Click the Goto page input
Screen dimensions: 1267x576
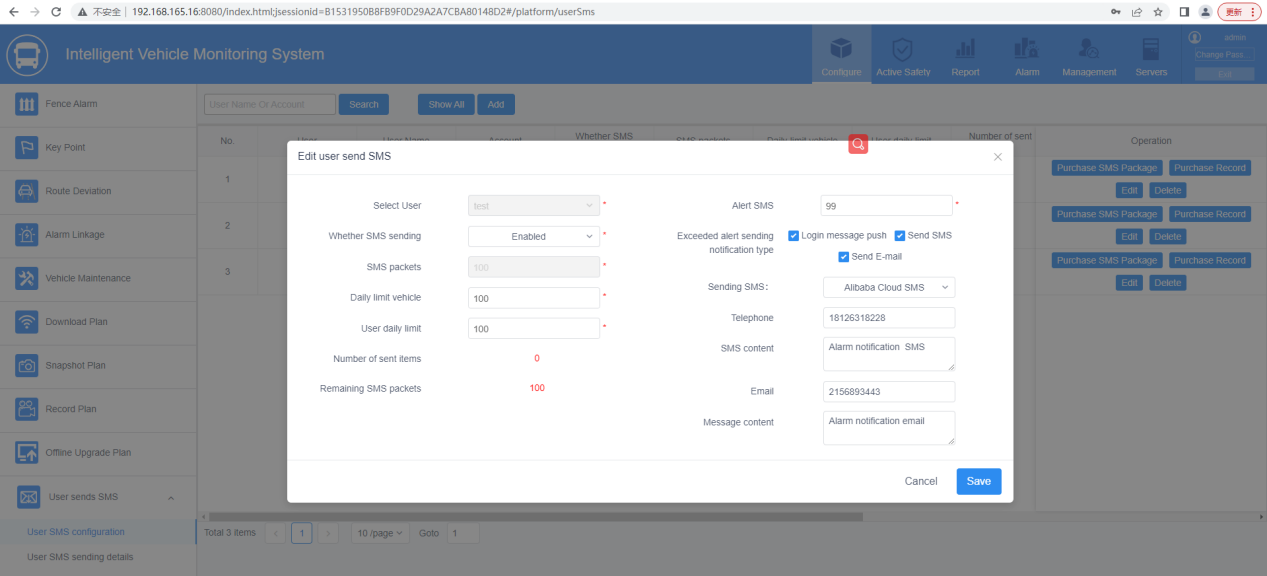click(x=462, y=533)
